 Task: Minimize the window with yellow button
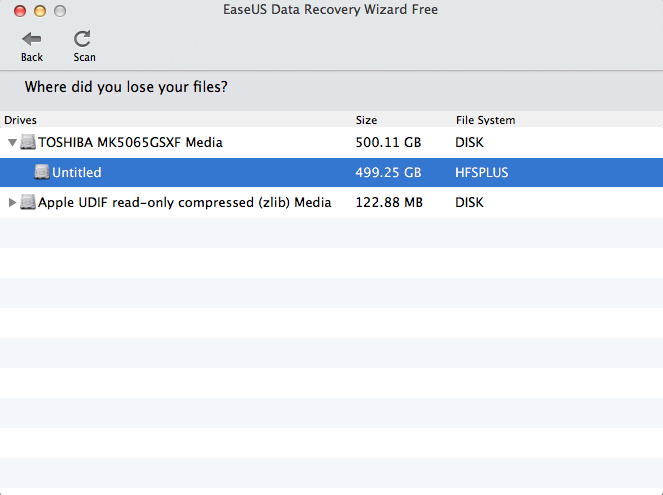coord(40,11)
